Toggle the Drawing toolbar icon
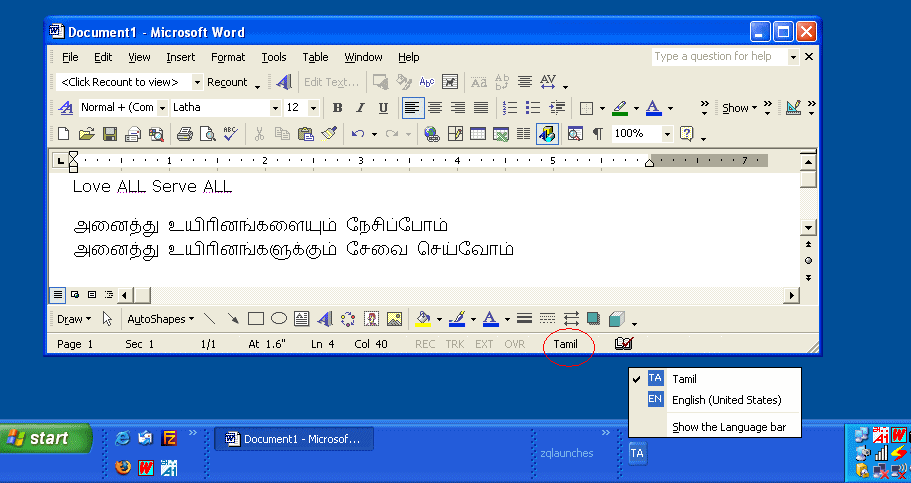Viewport: 911px width, 483px height. [x=547, y=134]
